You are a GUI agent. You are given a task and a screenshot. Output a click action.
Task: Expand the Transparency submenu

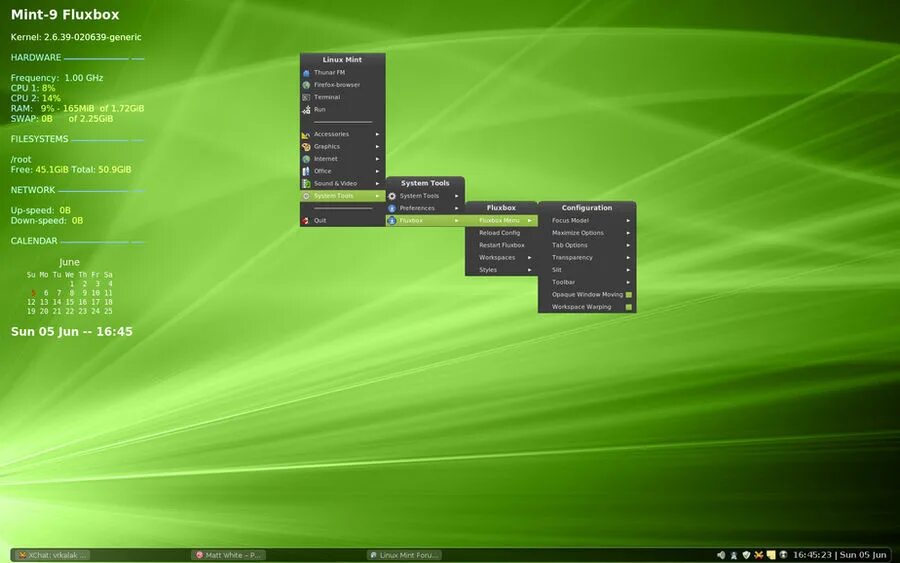tap(587, 258)
